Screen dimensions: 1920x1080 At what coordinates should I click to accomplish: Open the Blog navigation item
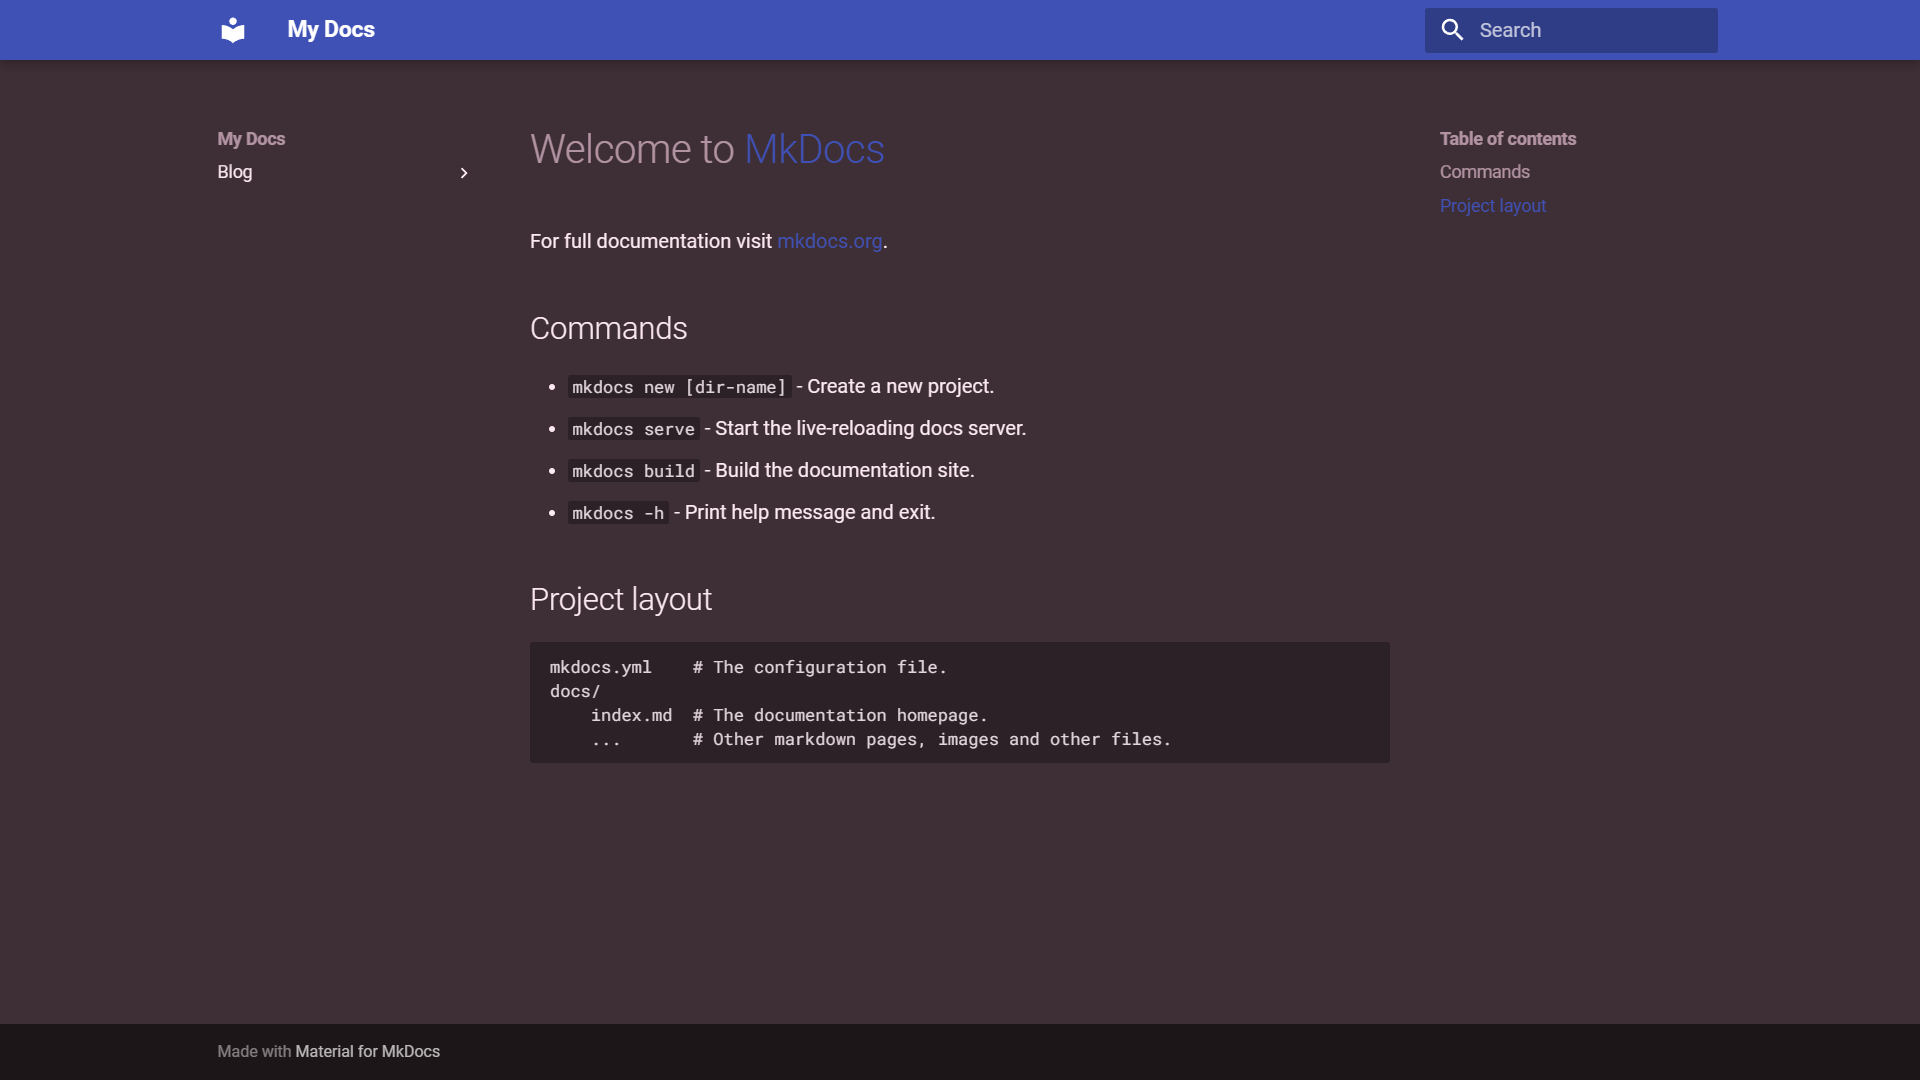coord(235,172)
